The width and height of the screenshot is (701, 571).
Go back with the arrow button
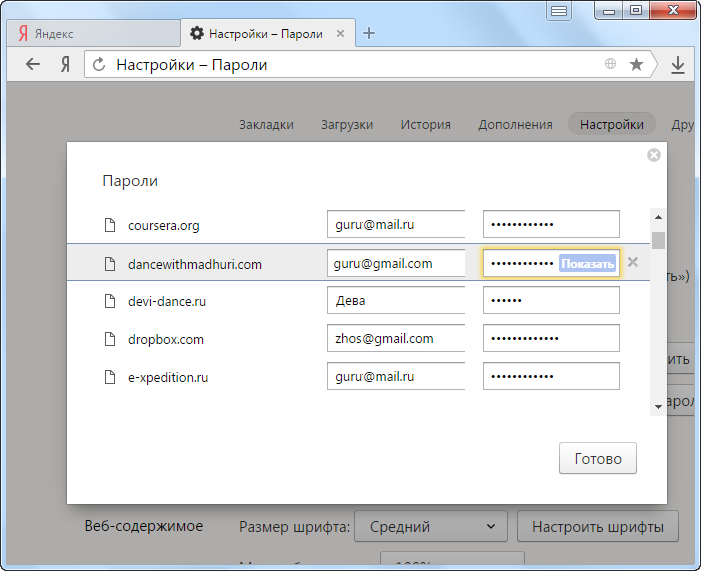(33, 64)
